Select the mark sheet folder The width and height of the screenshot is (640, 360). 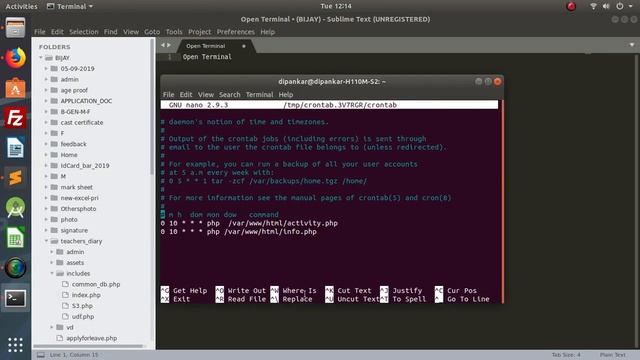(76, 187)
